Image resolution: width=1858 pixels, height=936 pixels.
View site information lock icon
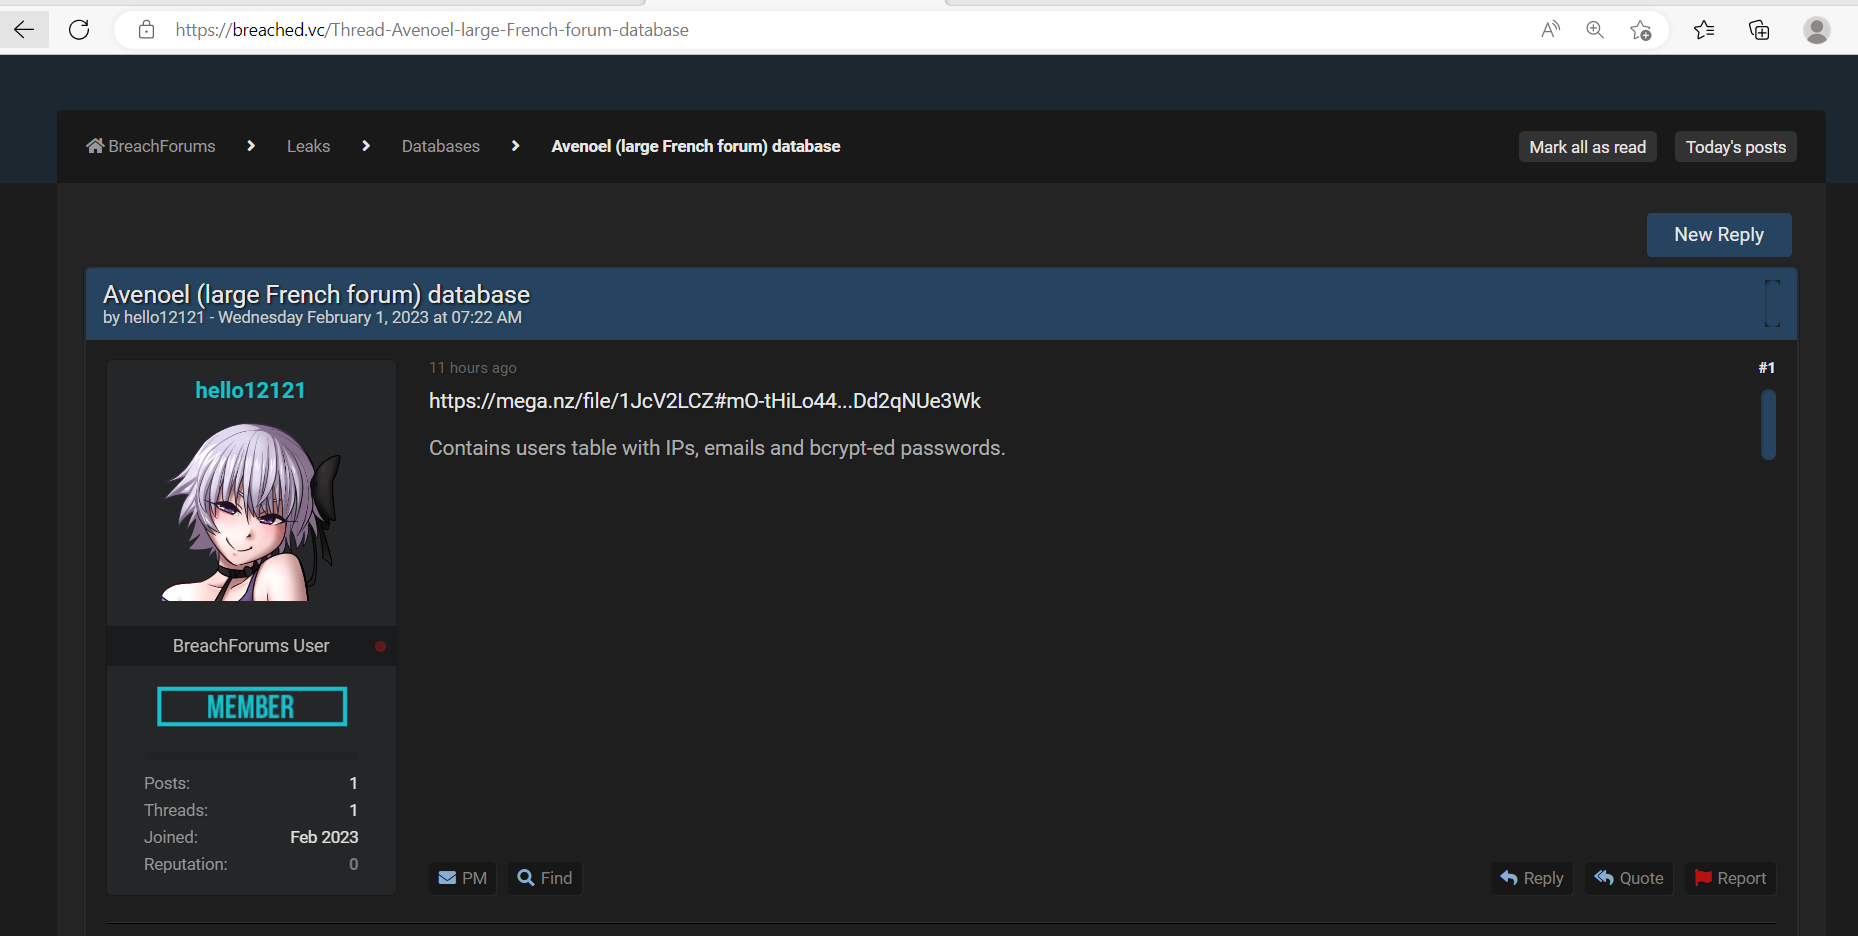coord(147,30)
